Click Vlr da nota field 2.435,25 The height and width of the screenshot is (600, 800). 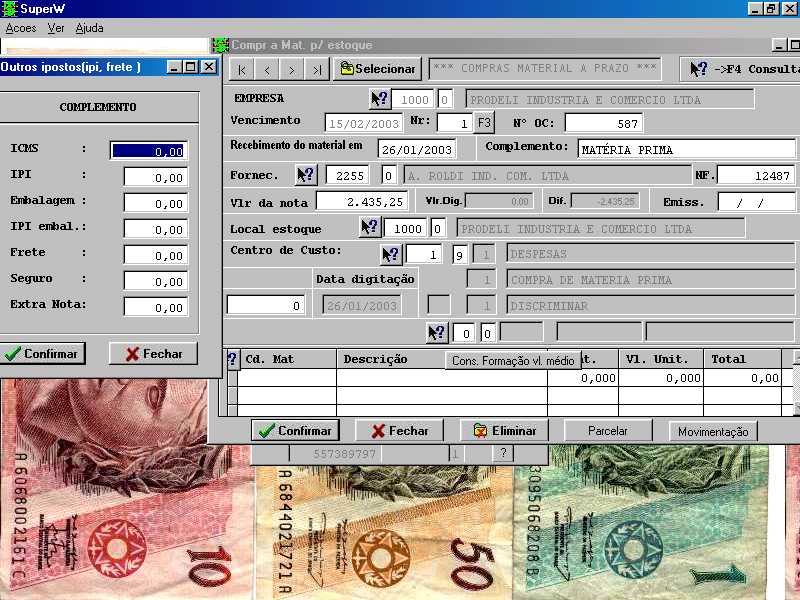362,202
